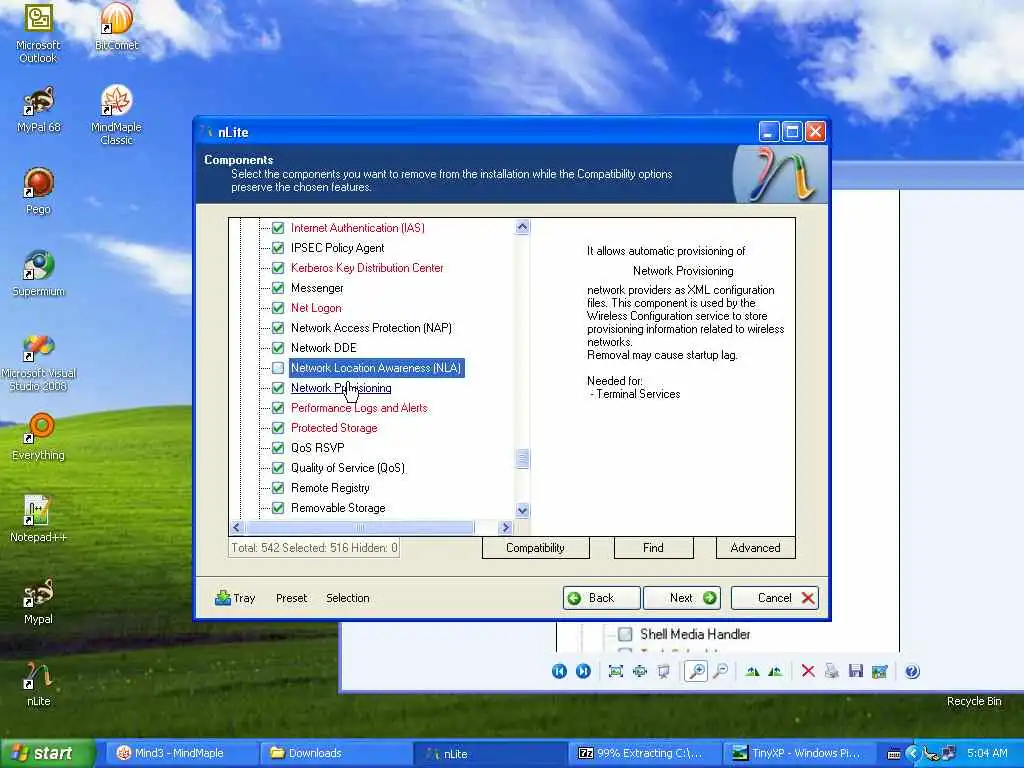Click the Tray option in nLite
The width and height of the screenshot is (1024, 768).
click(235, 598)
